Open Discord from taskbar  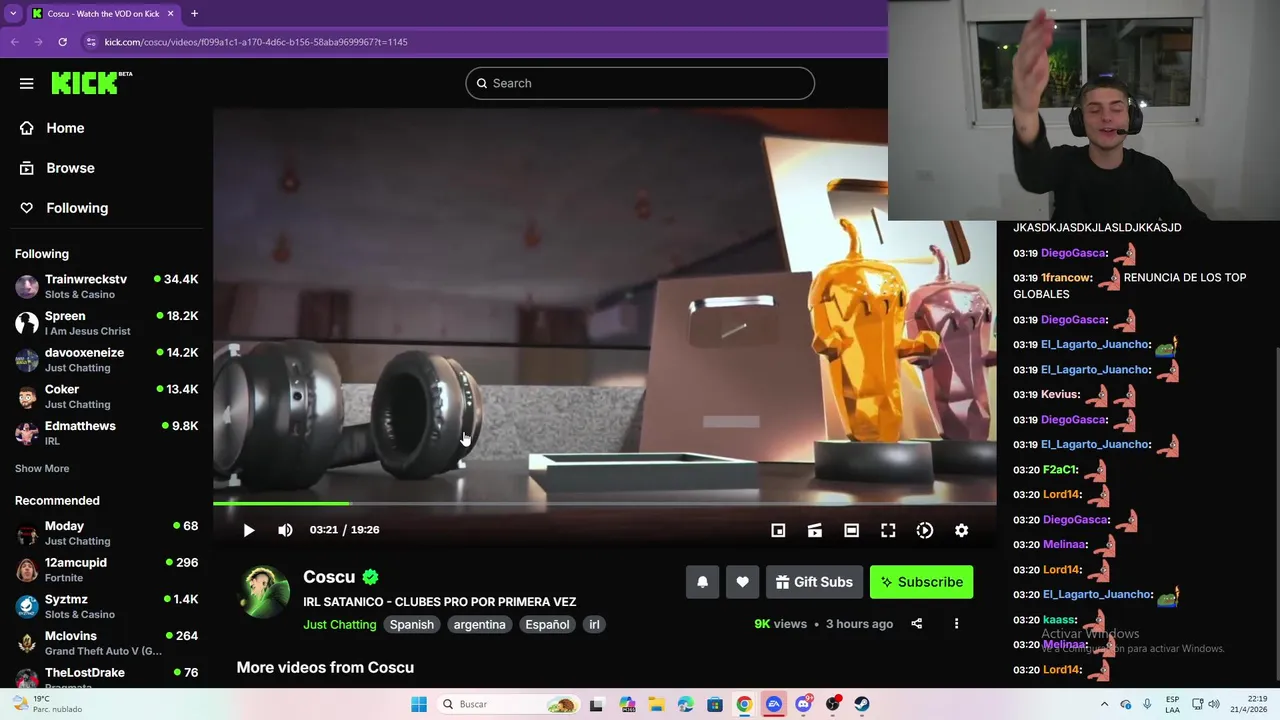pyautogui.click(x=803, y=704)
